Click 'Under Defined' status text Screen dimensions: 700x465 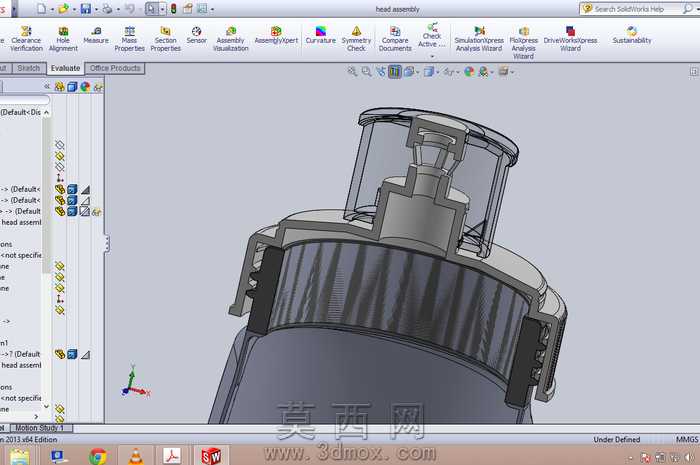(617, 440)
